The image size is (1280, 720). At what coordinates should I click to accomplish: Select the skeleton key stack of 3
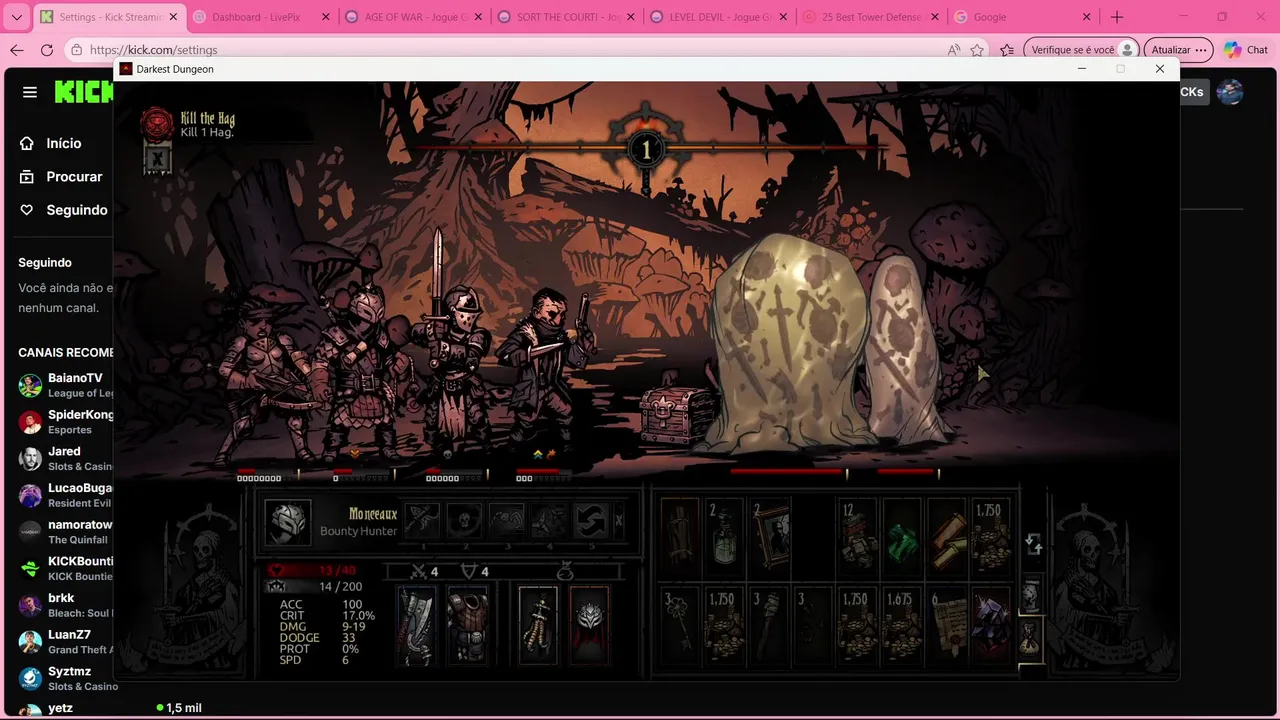tap(680, 627)
